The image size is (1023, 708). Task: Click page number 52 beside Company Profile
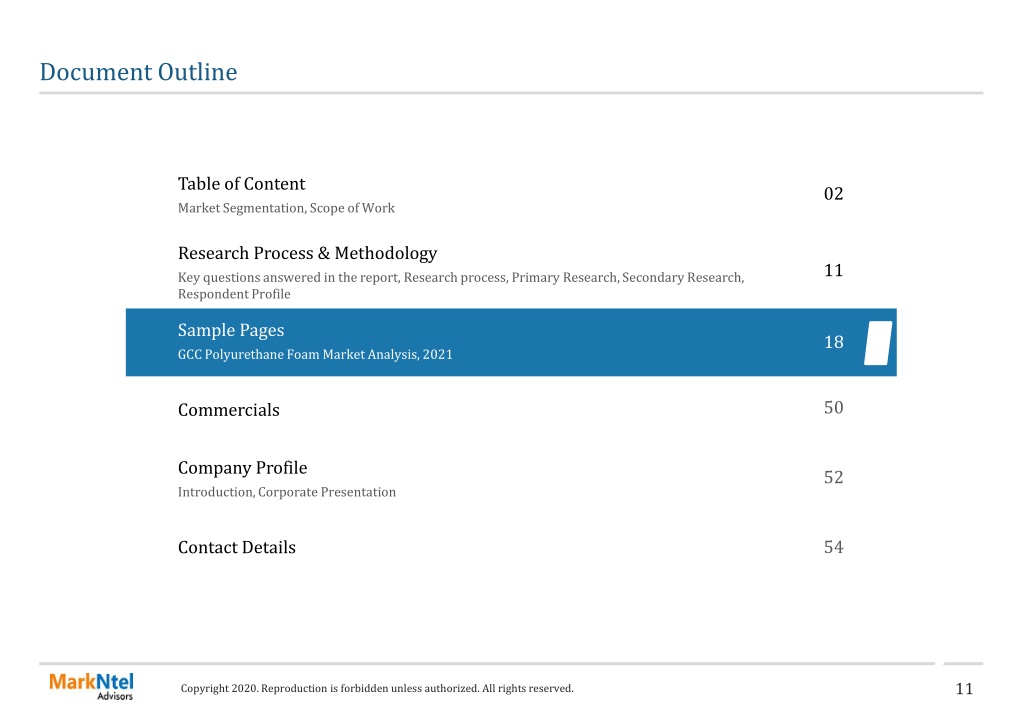point(833,477)
